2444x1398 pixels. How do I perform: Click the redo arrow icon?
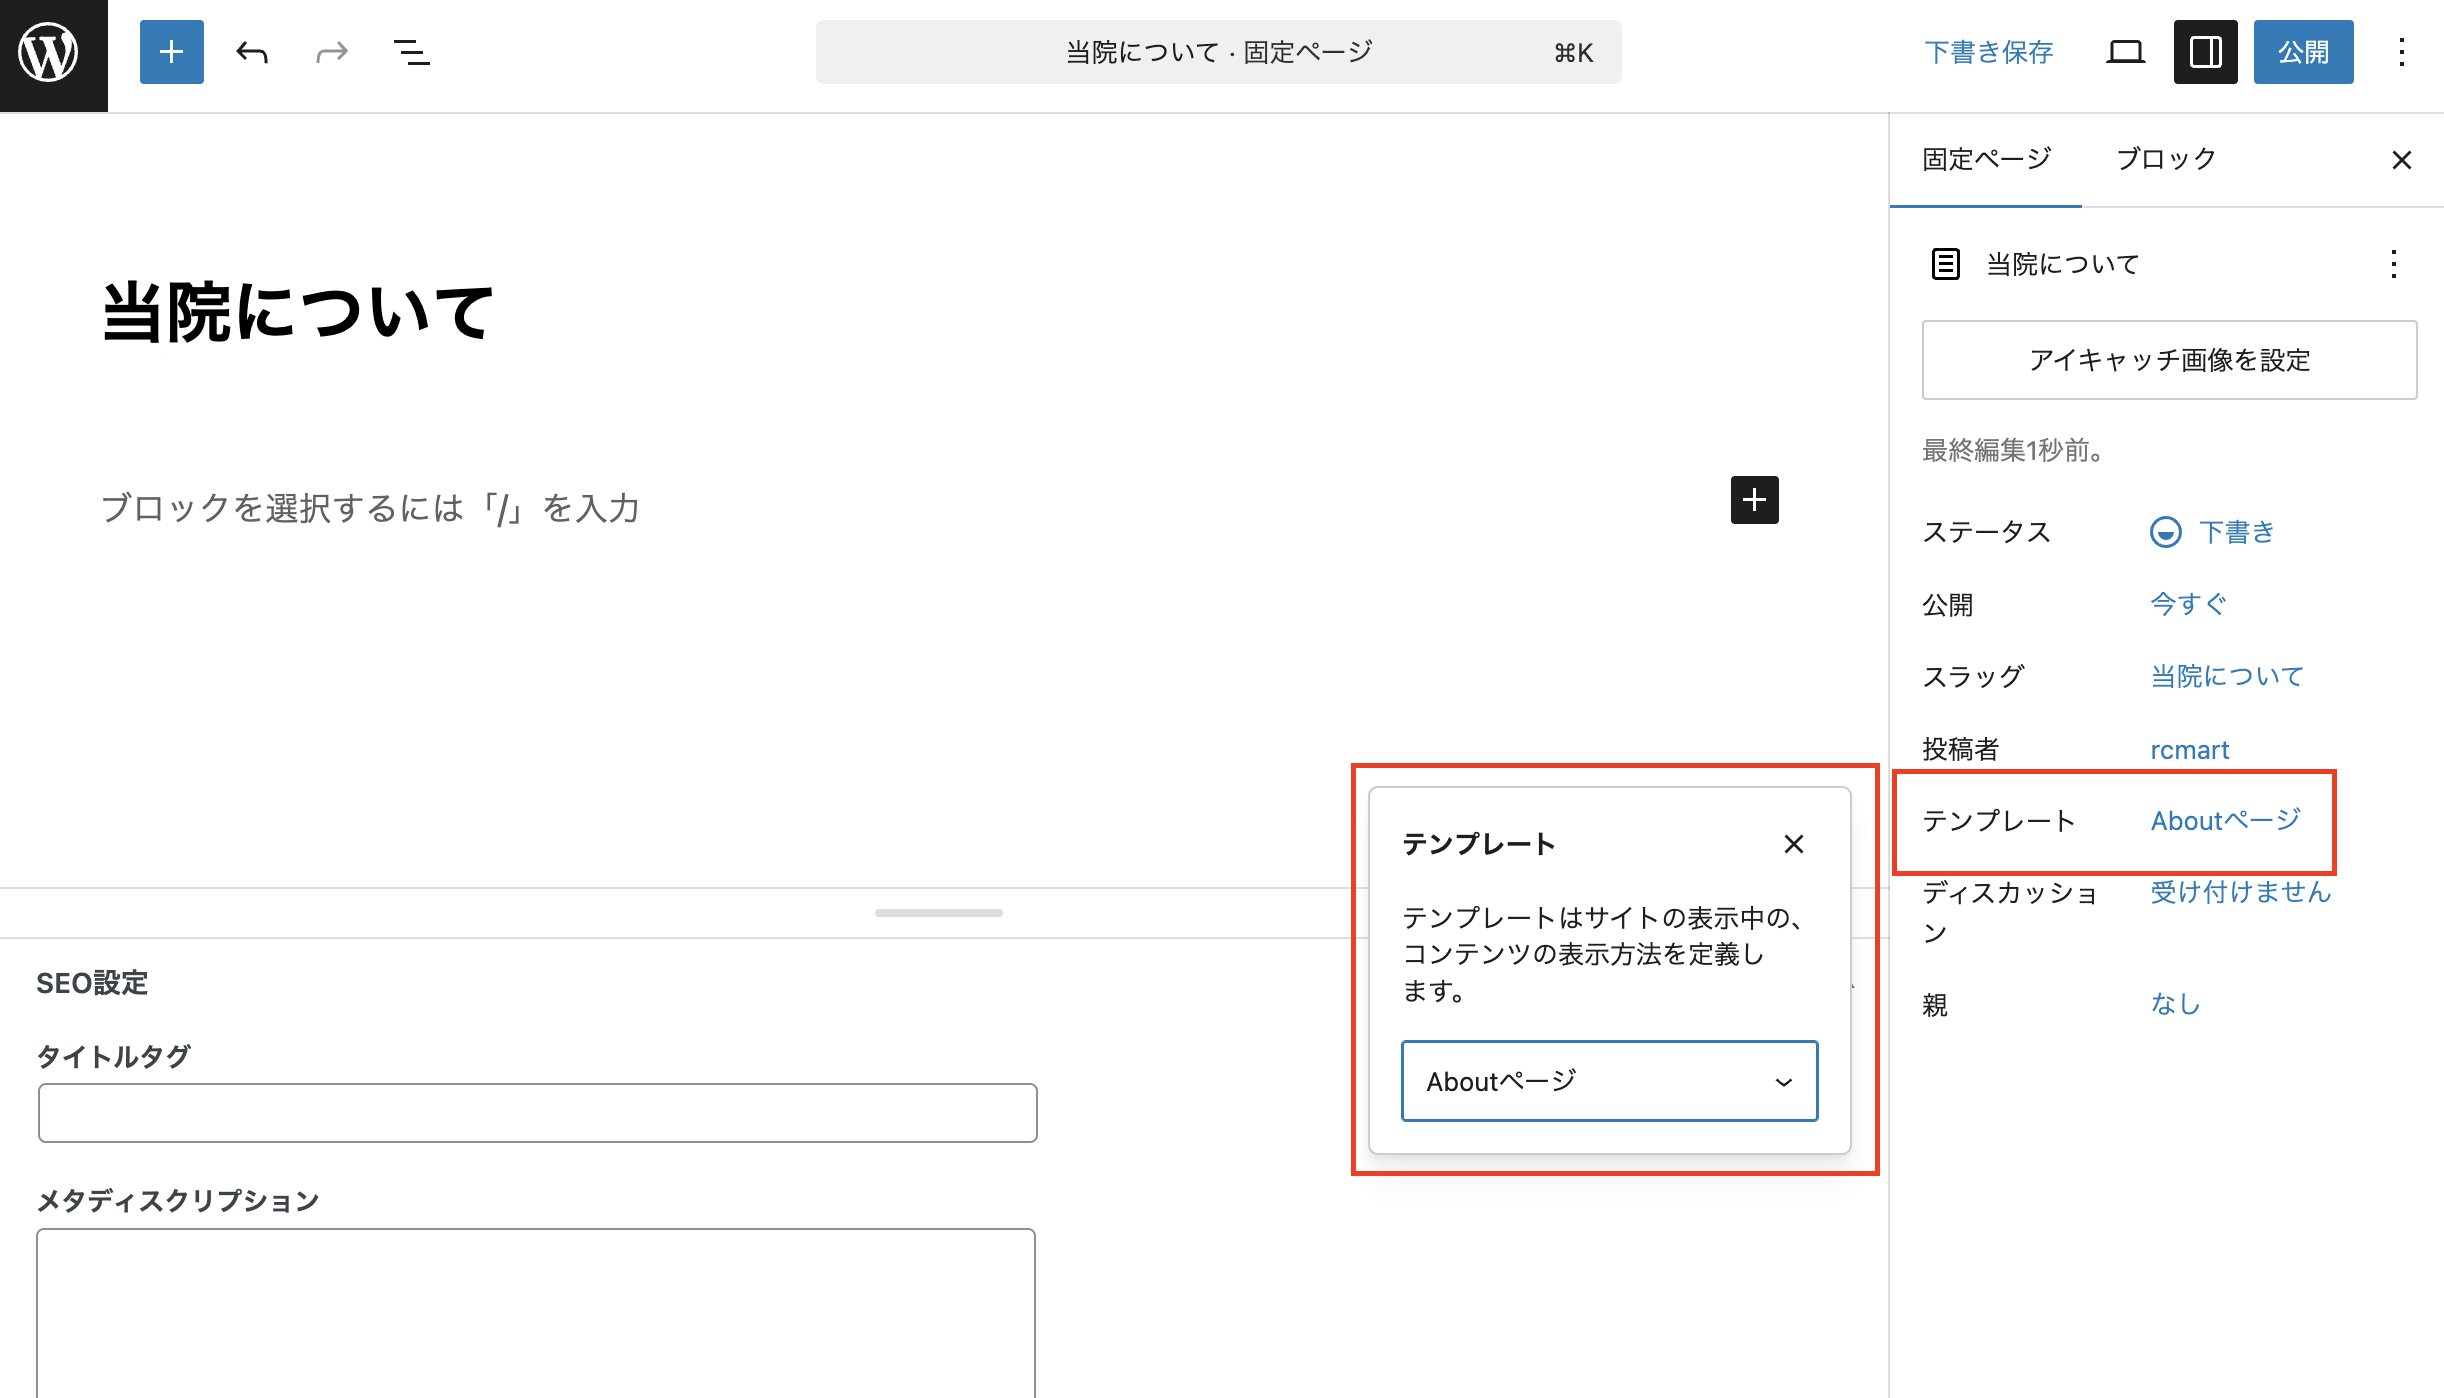click(332, 52)
